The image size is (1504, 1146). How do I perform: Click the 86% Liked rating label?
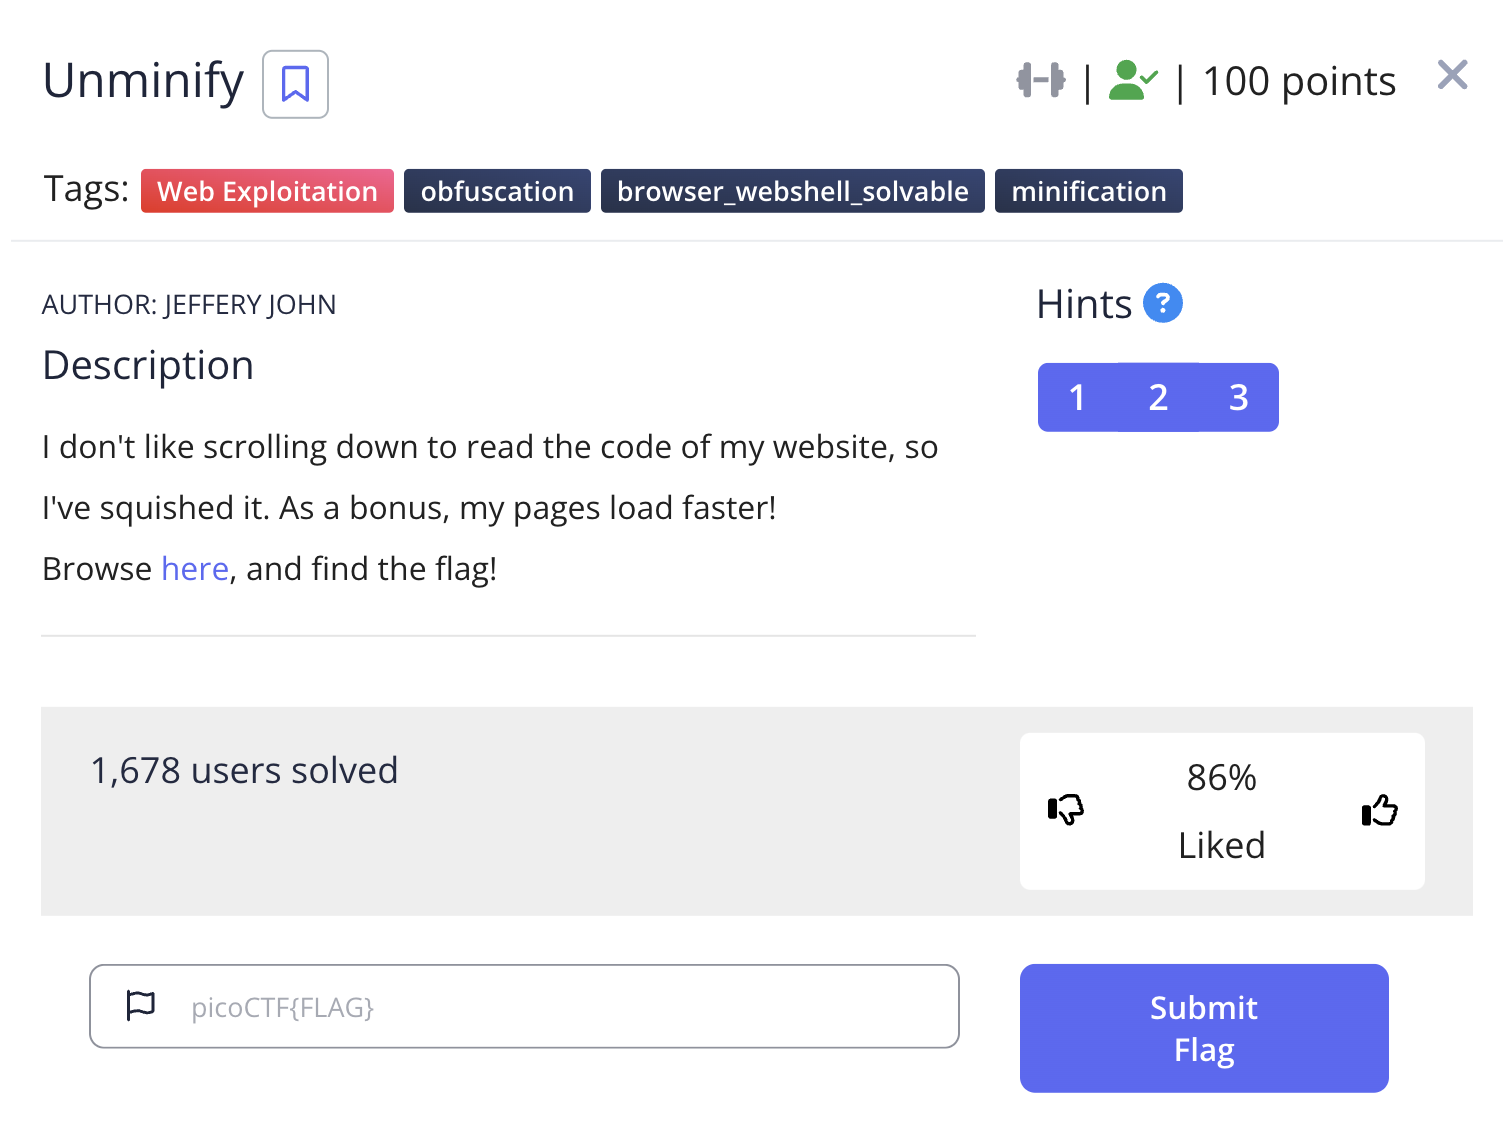(x=1221, y=811)
